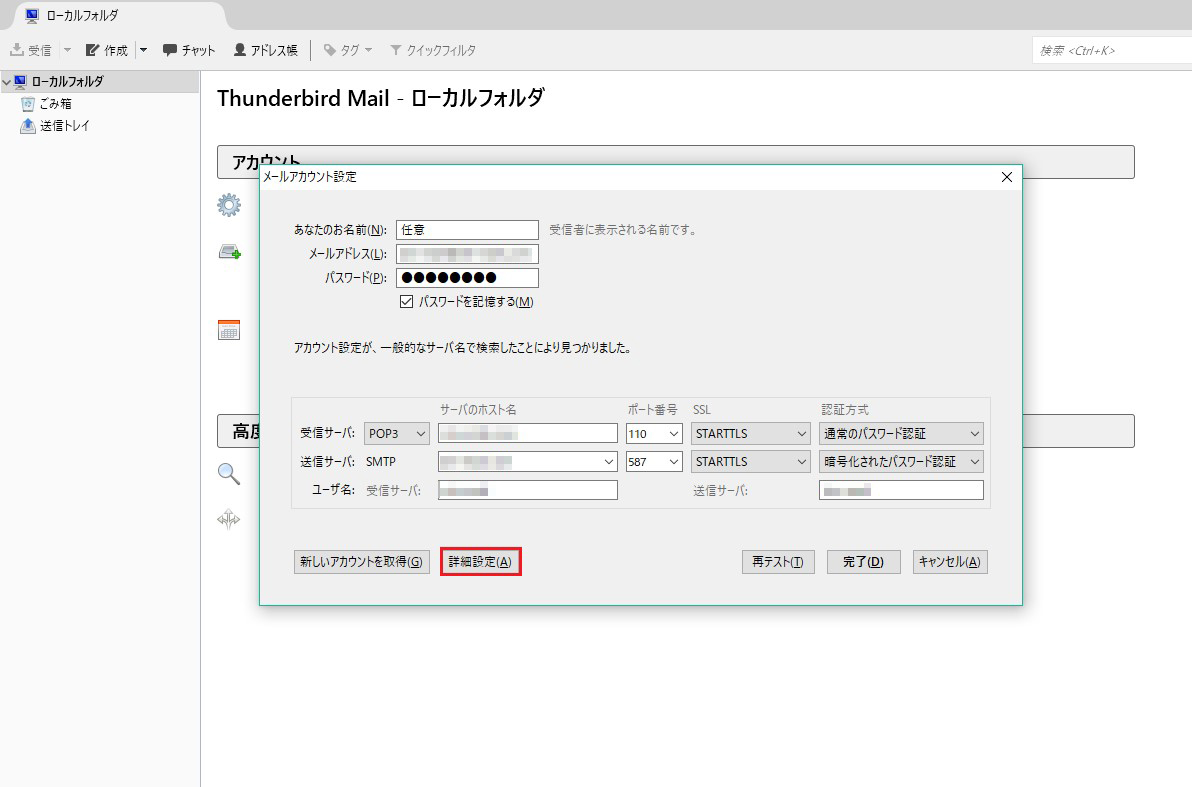Select the ごみ箱 folder
Image resolution: width=1192 pixels, height=787 pixels.
click(100, 104)
